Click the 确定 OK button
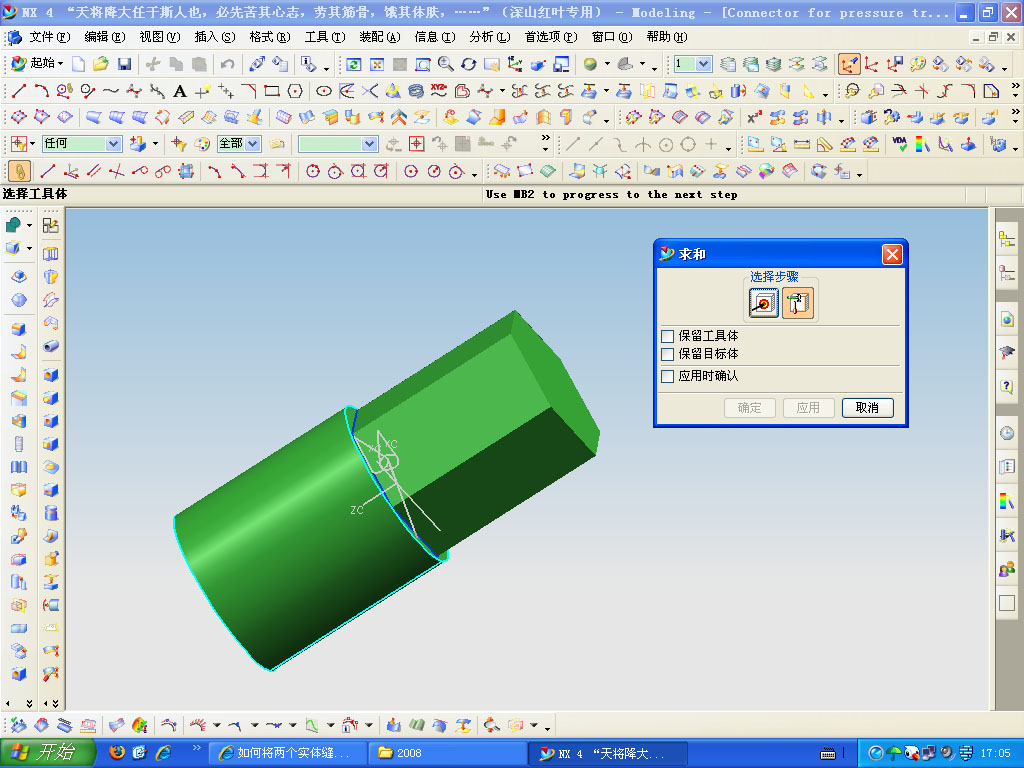 [749, 408]
